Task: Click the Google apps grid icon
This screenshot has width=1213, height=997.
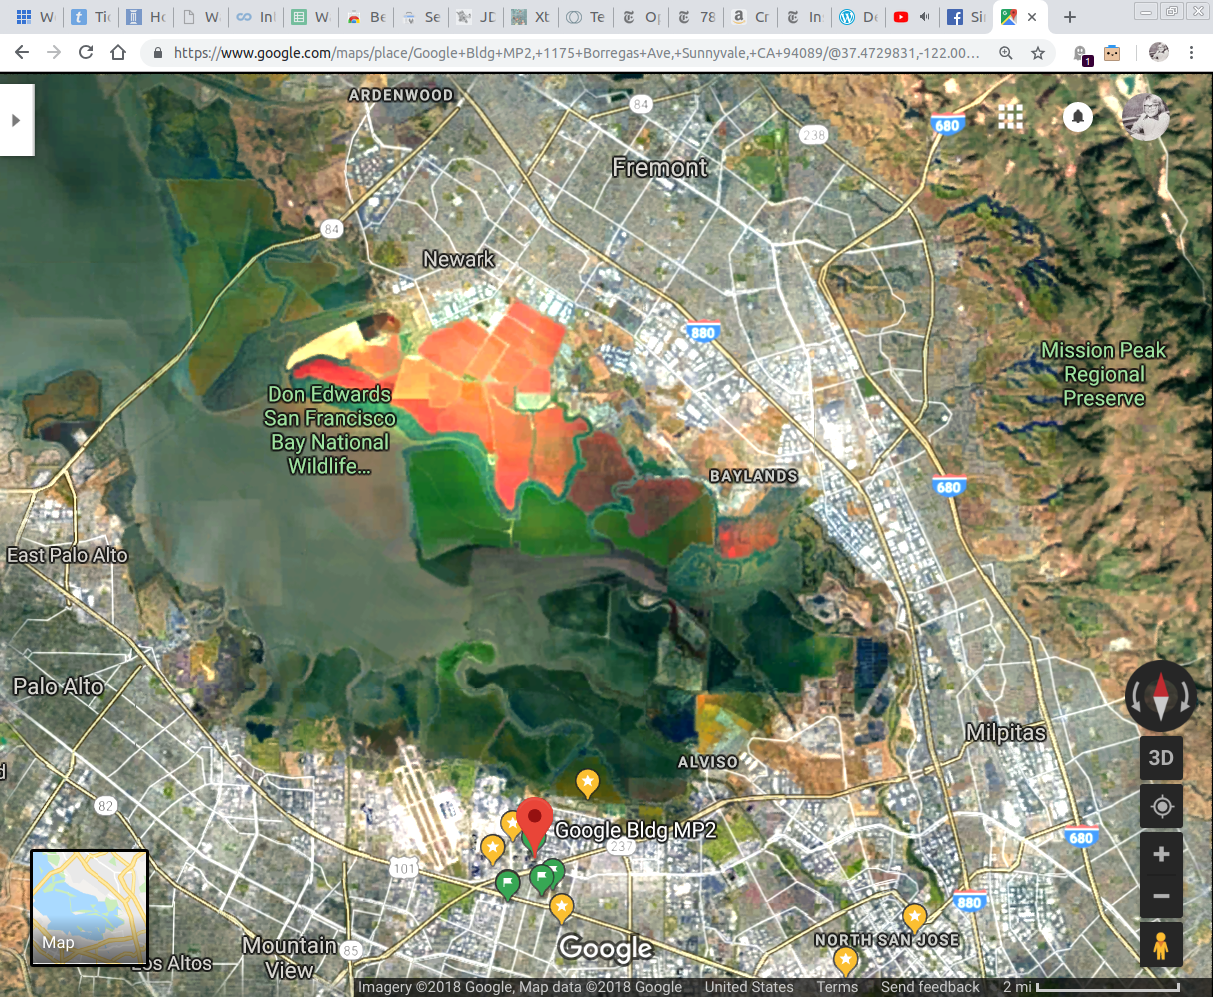Action: (1010, 117)
